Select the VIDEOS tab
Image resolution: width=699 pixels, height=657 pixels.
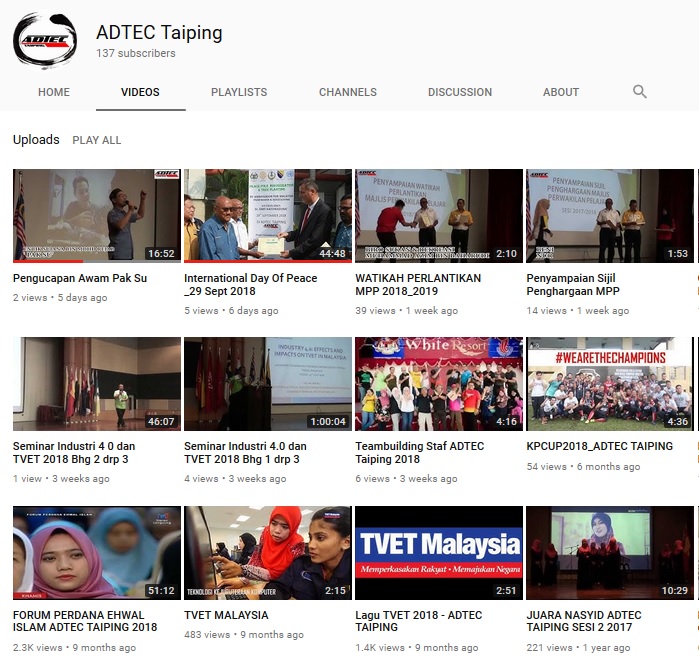pos(140,92)
